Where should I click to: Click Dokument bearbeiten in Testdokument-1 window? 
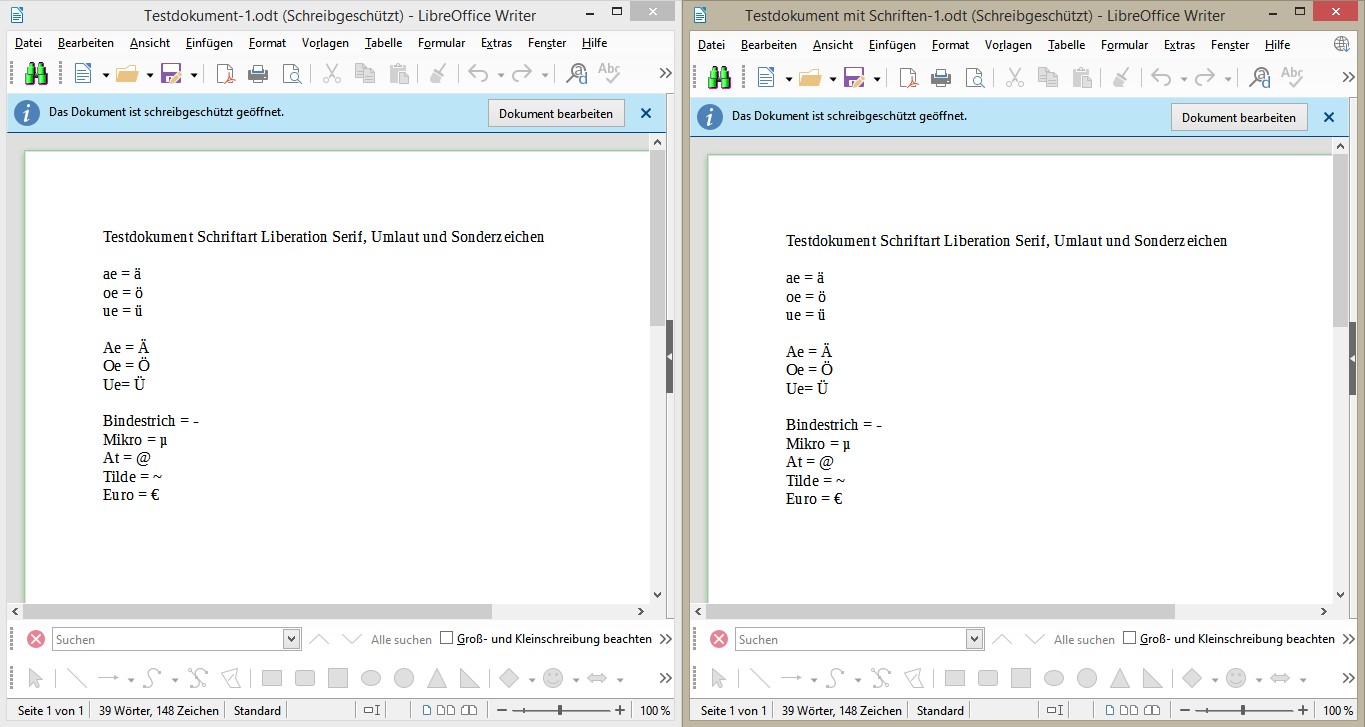pyautogui.click(x=556, y=113)
